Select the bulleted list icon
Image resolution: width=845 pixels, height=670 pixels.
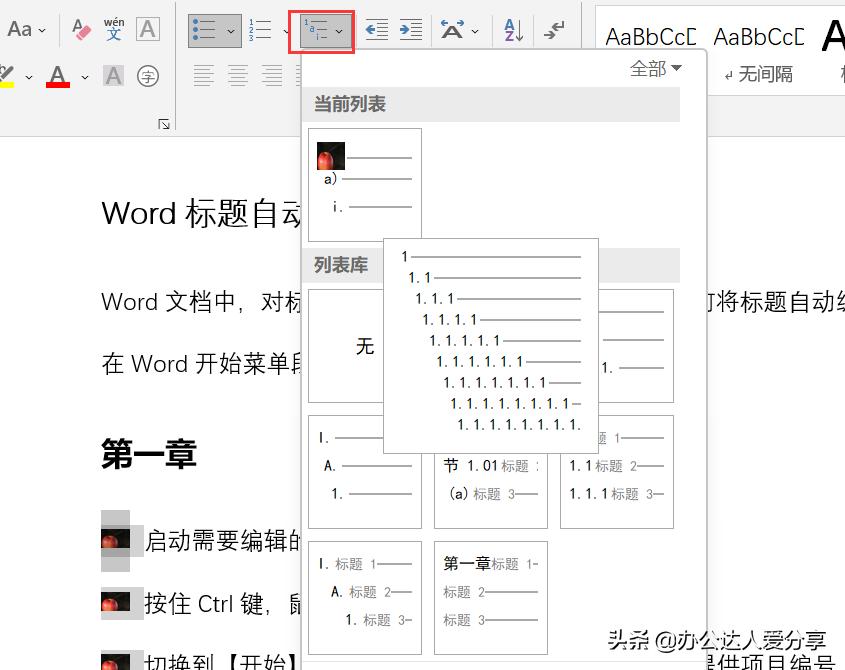coord(207,29)
